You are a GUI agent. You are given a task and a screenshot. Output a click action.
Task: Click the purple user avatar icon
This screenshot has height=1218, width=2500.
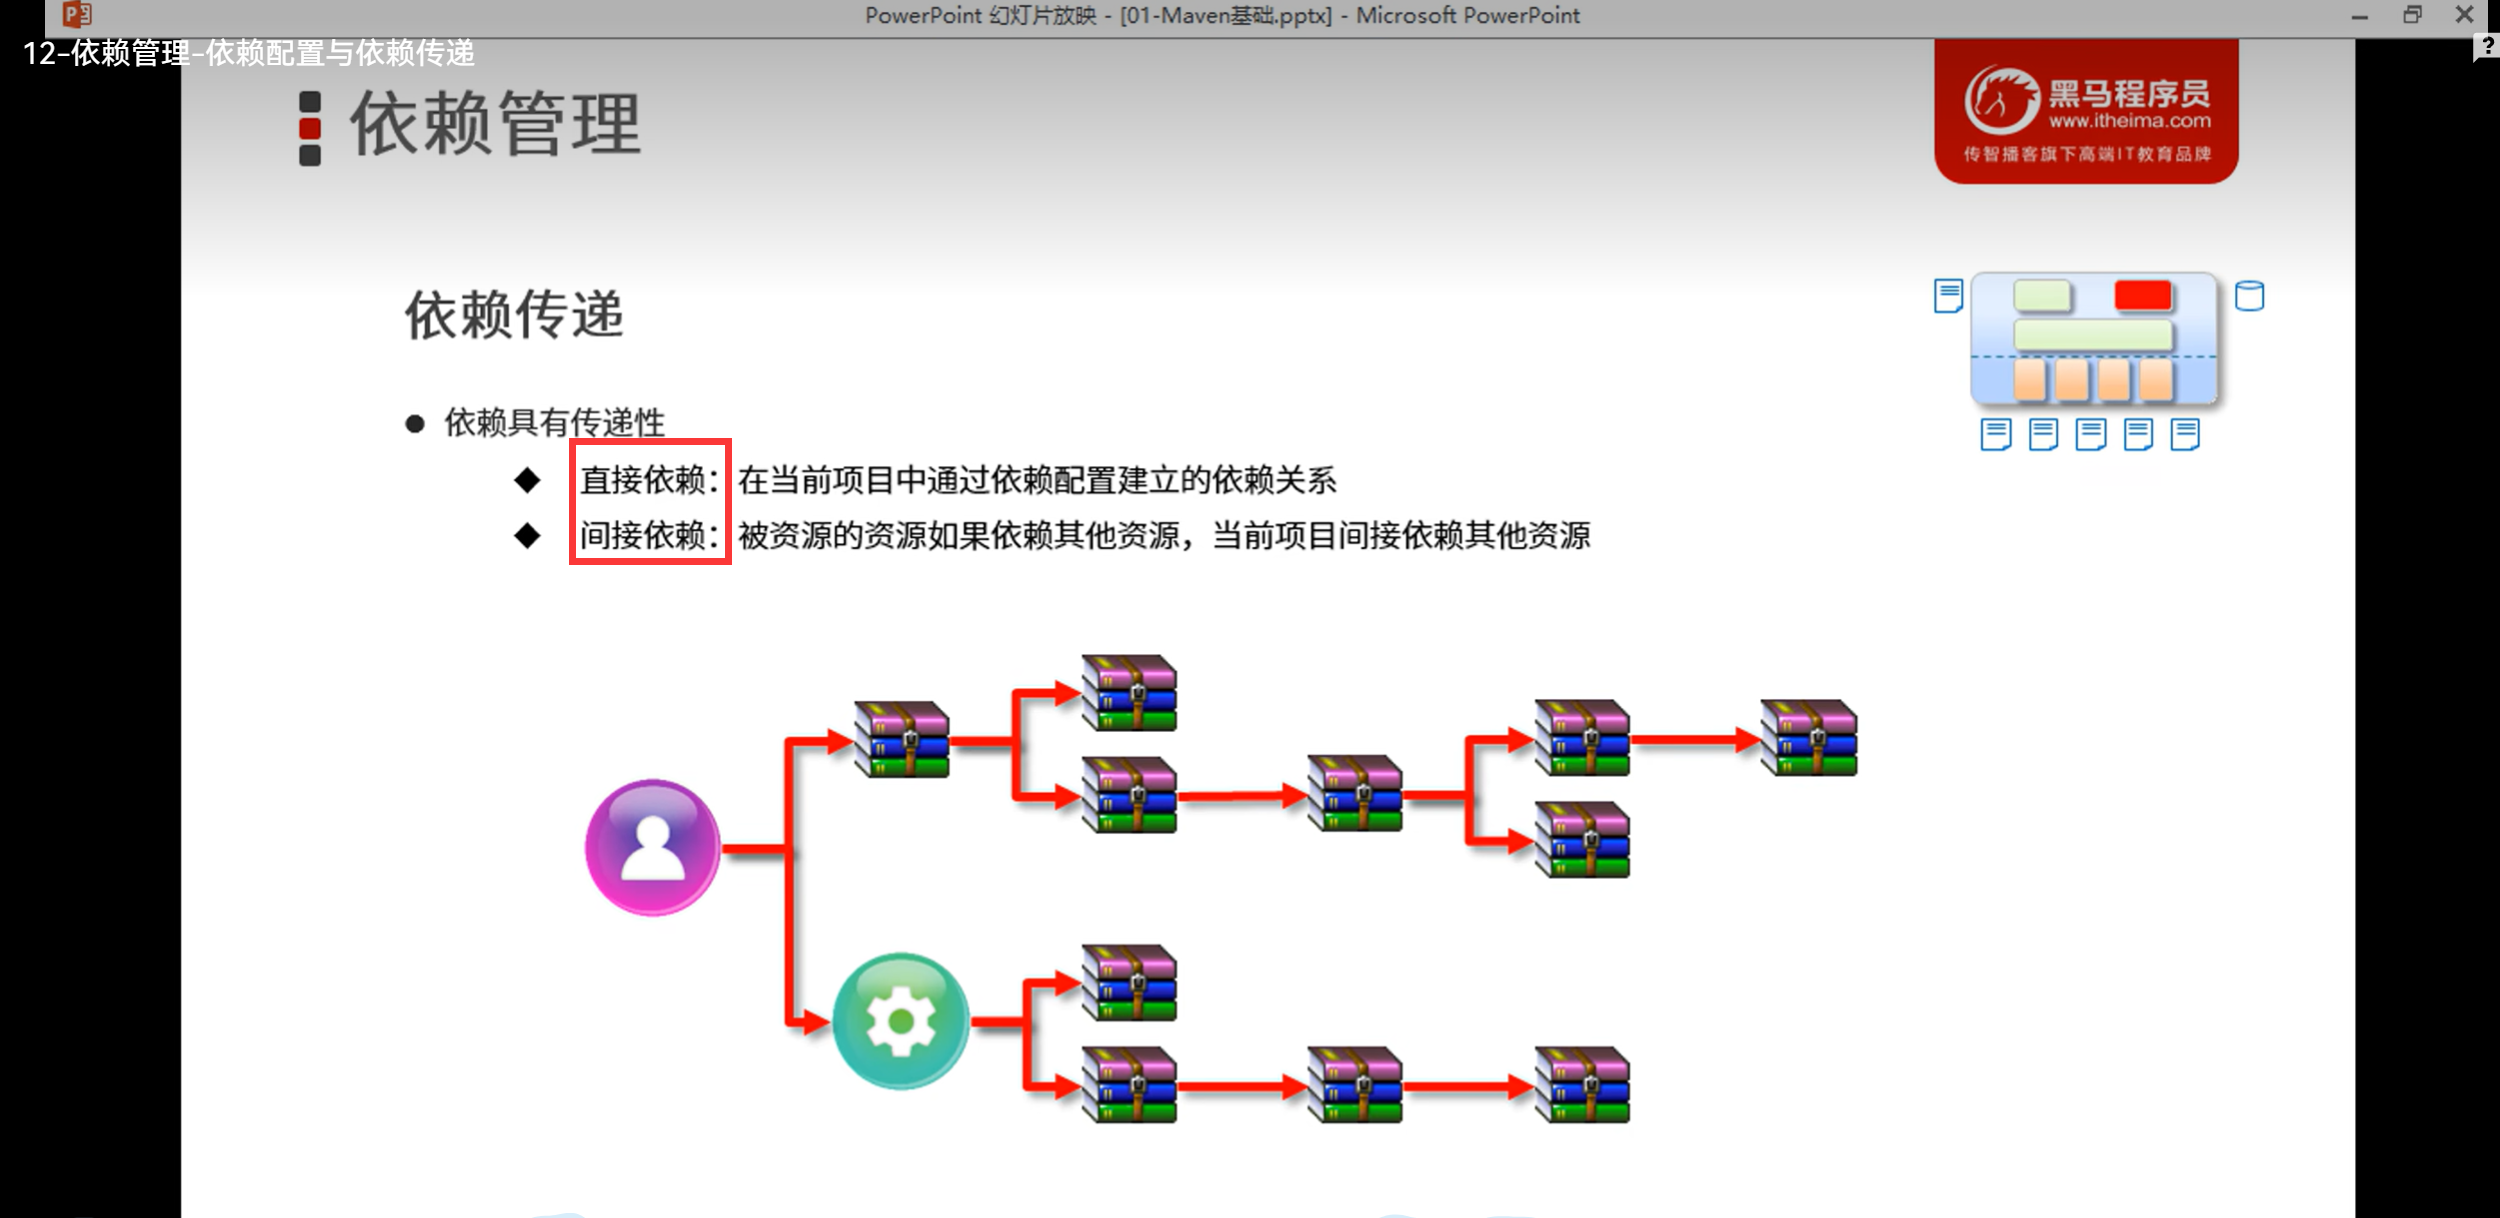652,847
